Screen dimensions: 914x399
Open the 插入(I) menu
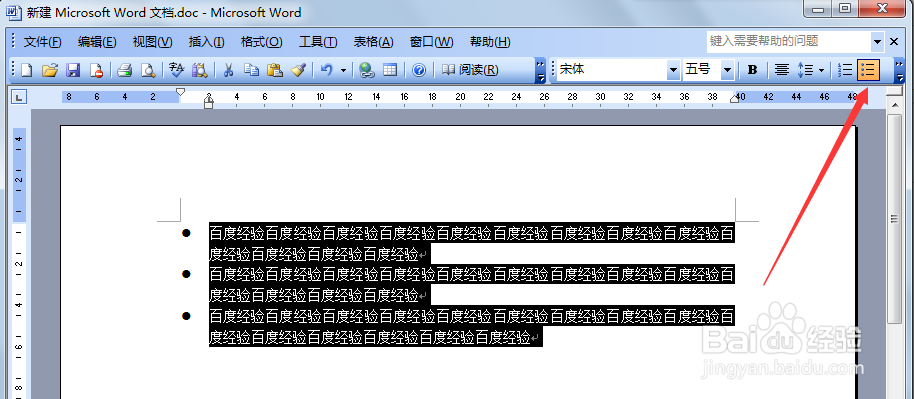[206, 42]
